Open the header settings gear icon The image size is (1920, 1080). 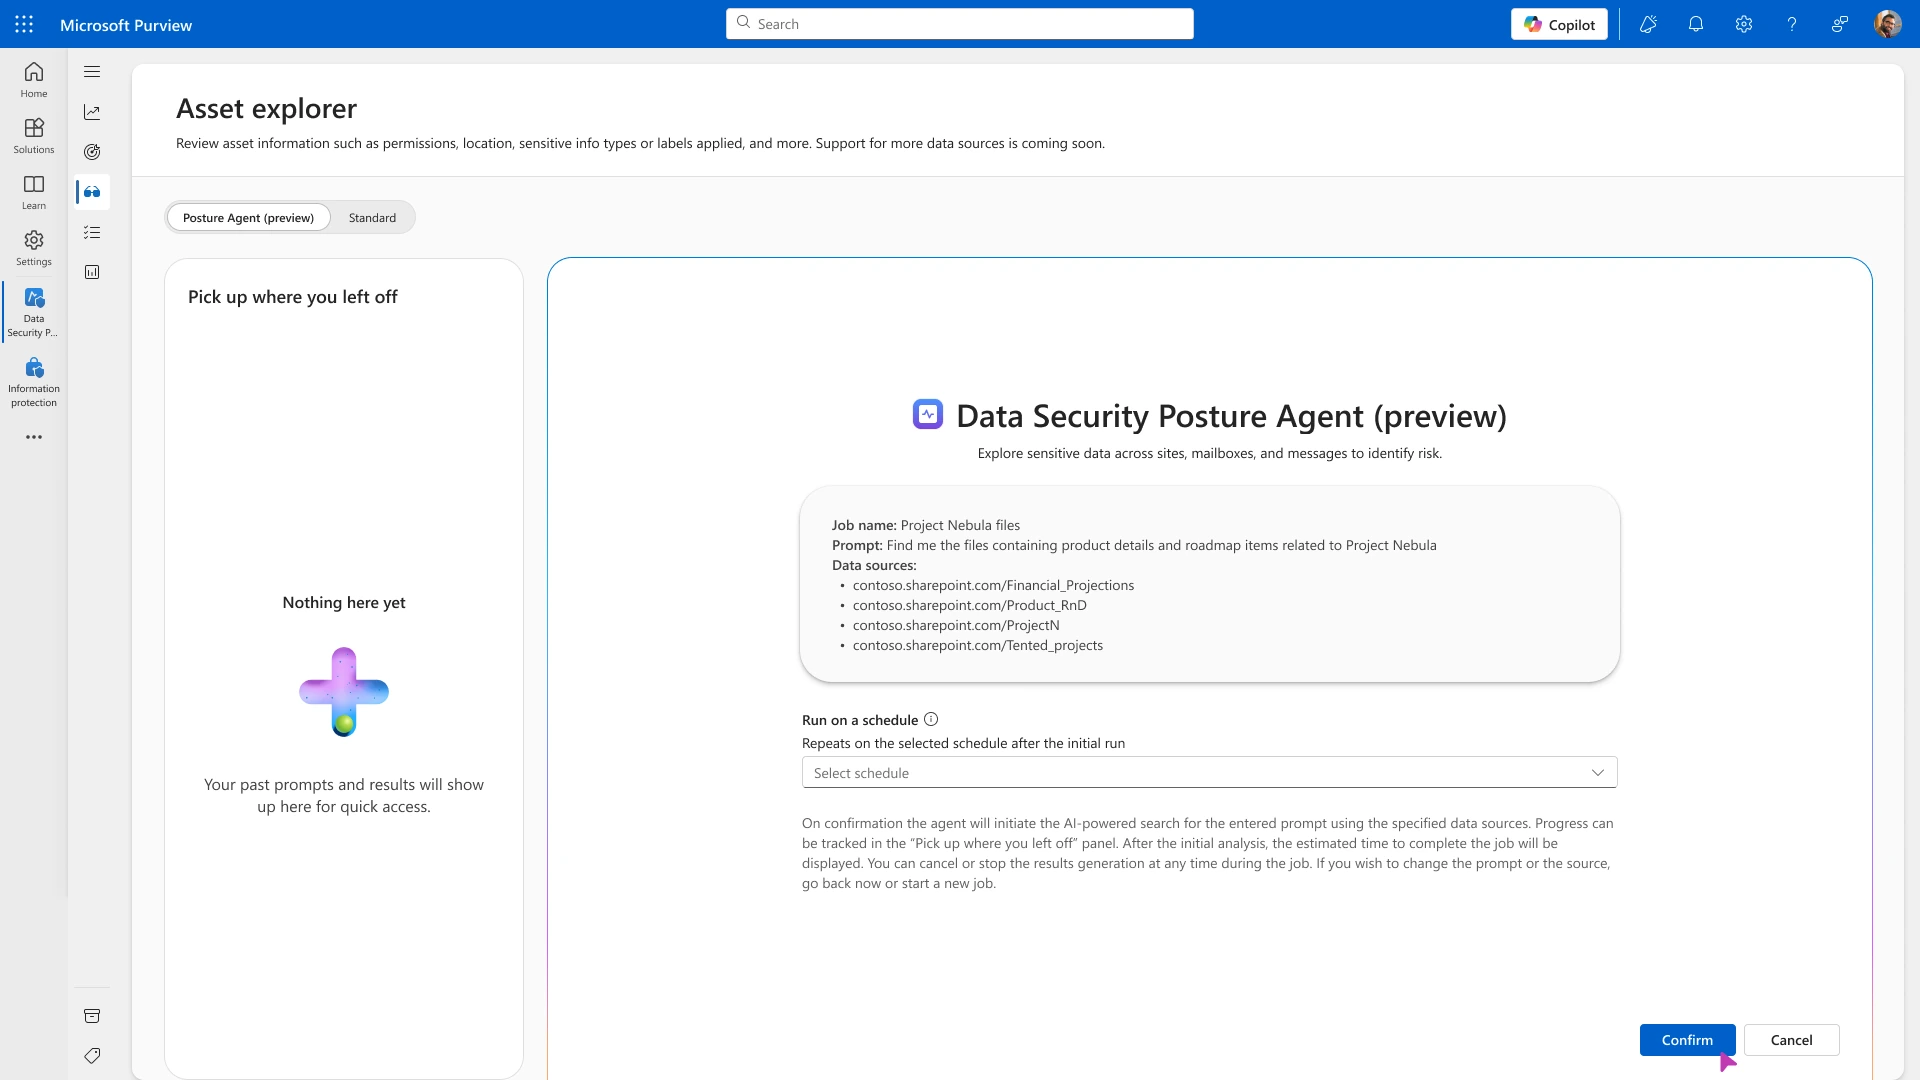[1744, 24]
